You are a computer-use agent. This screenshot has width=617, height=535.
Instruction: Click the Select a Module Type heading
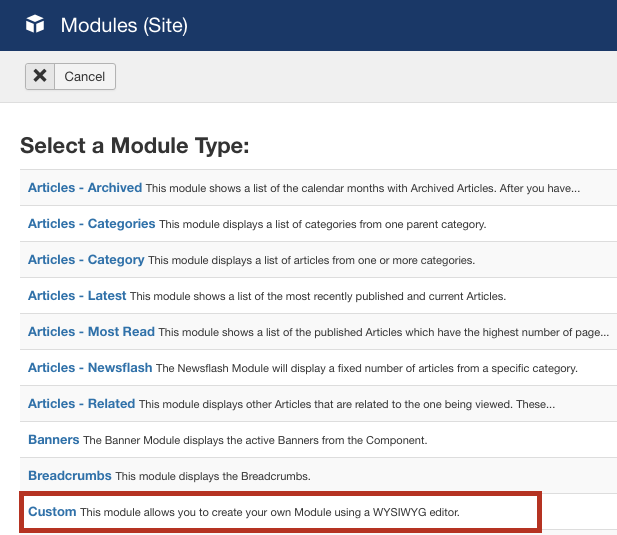[x=135, y=146]
